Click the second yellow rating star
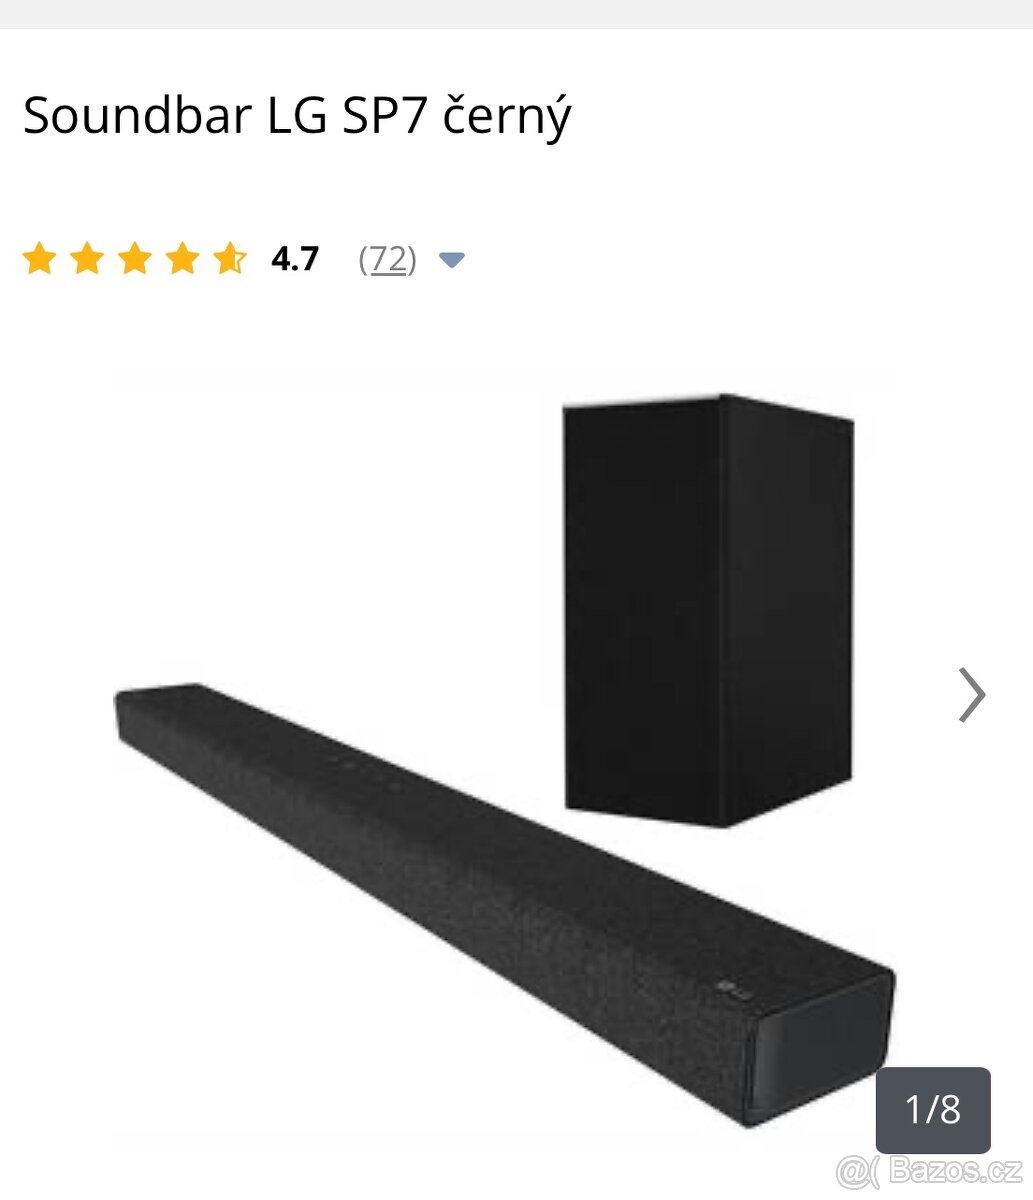1033x1200 pixels. click(87, 259)
